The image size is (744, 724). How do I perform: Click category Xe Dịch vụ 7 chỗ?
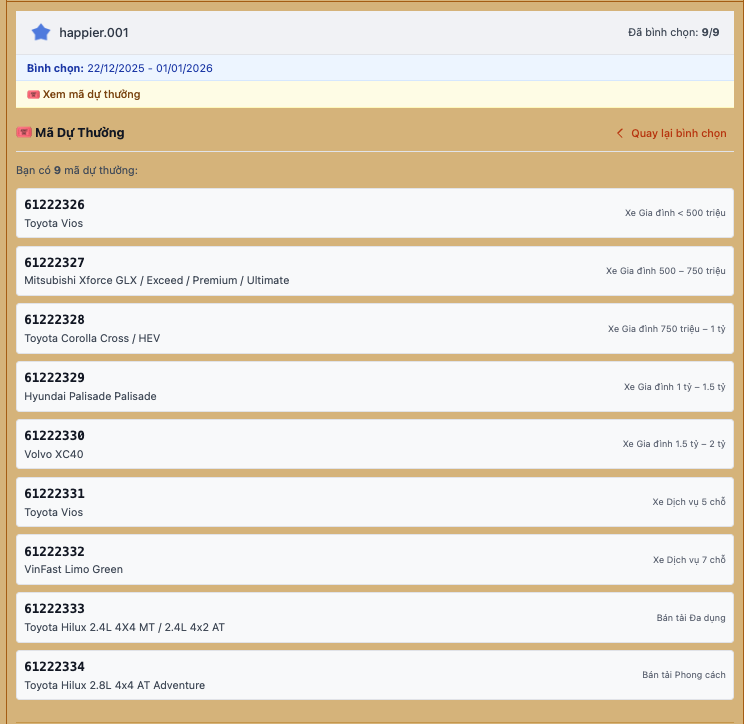click(x=689, y=560)
